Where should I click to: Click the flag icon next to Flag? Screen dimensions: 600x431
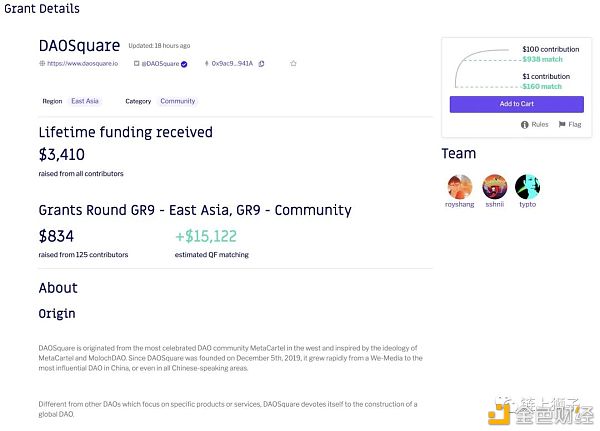(x=562, y=124)
